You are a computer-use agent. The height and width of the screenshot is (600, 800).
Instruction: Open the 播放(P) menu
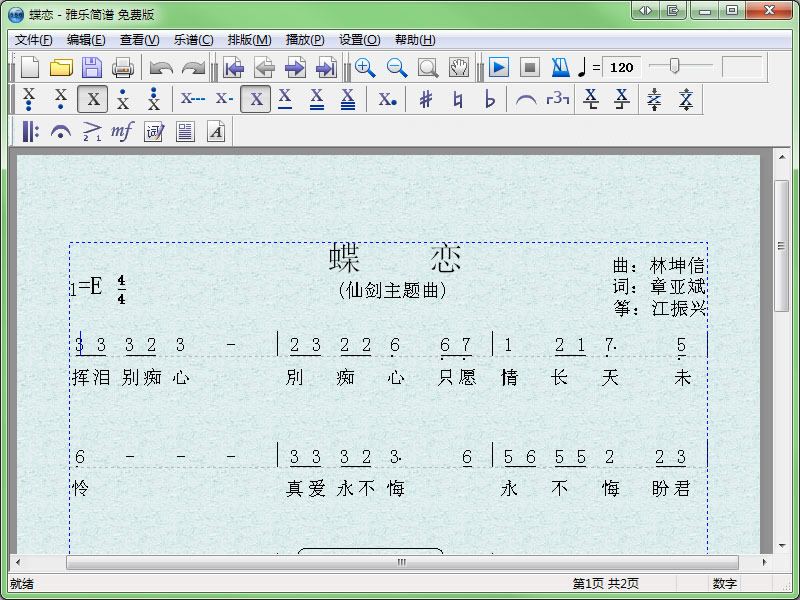coord(305,40)
